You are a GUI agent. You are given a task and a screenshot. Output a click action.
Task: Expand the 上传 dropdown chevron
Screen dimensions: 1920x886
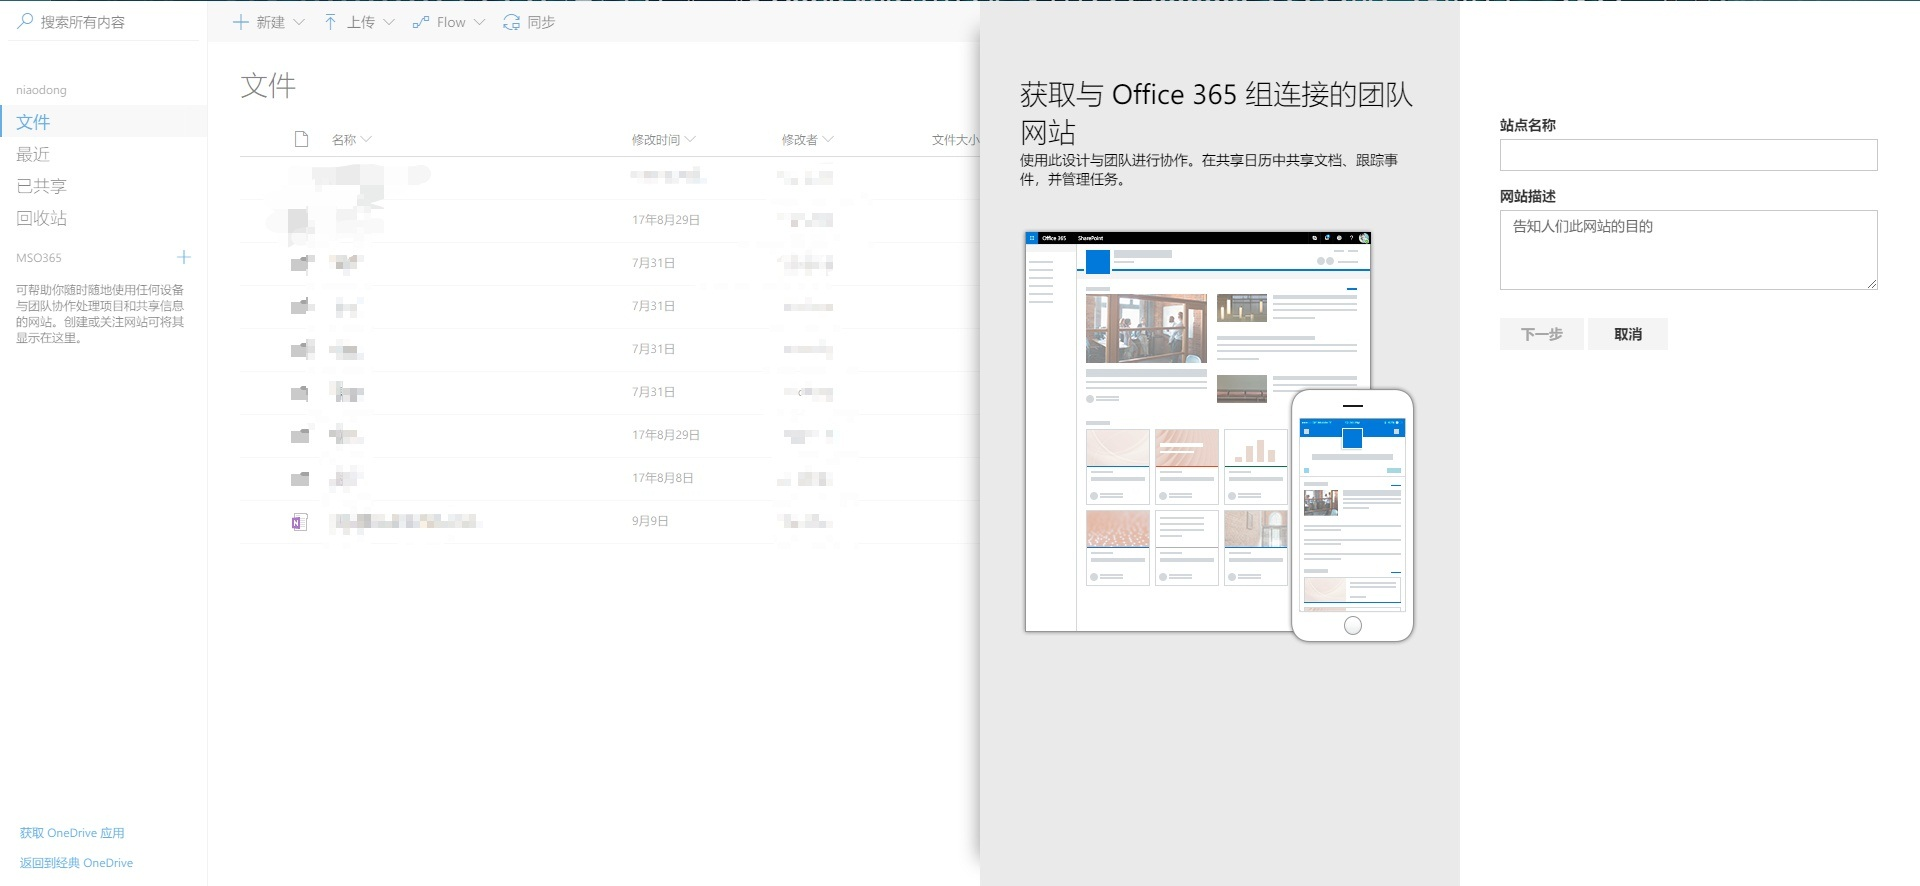(x=389, y=22)
